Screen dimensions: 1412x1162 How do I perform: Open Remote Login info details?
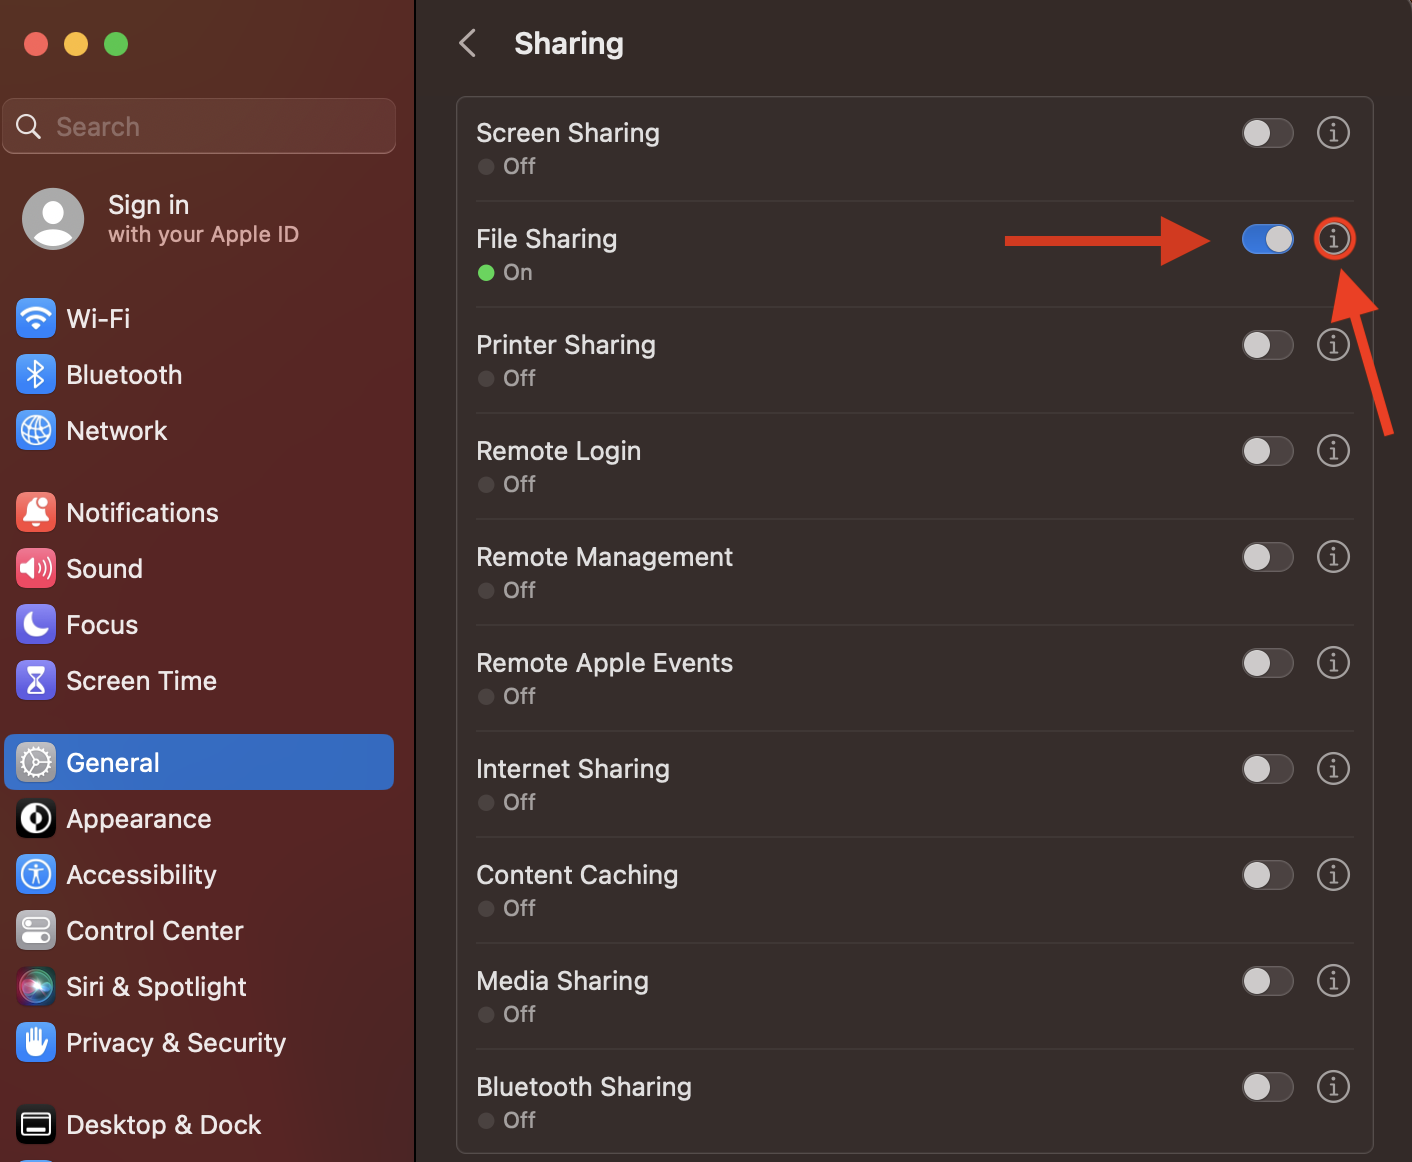(1333, 451)
